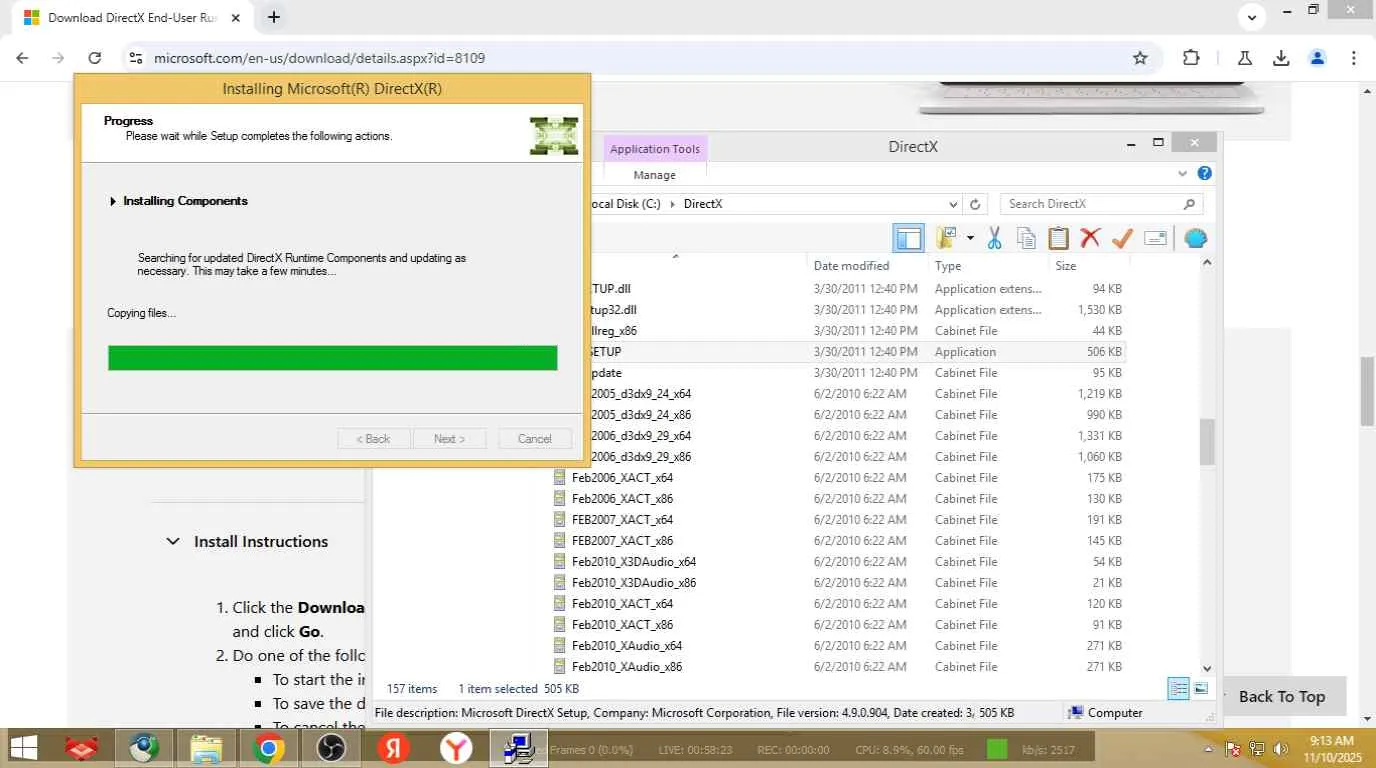Open the Chrome Downloads icon
Screen dimensions: 1376x768
point(1281,58)
